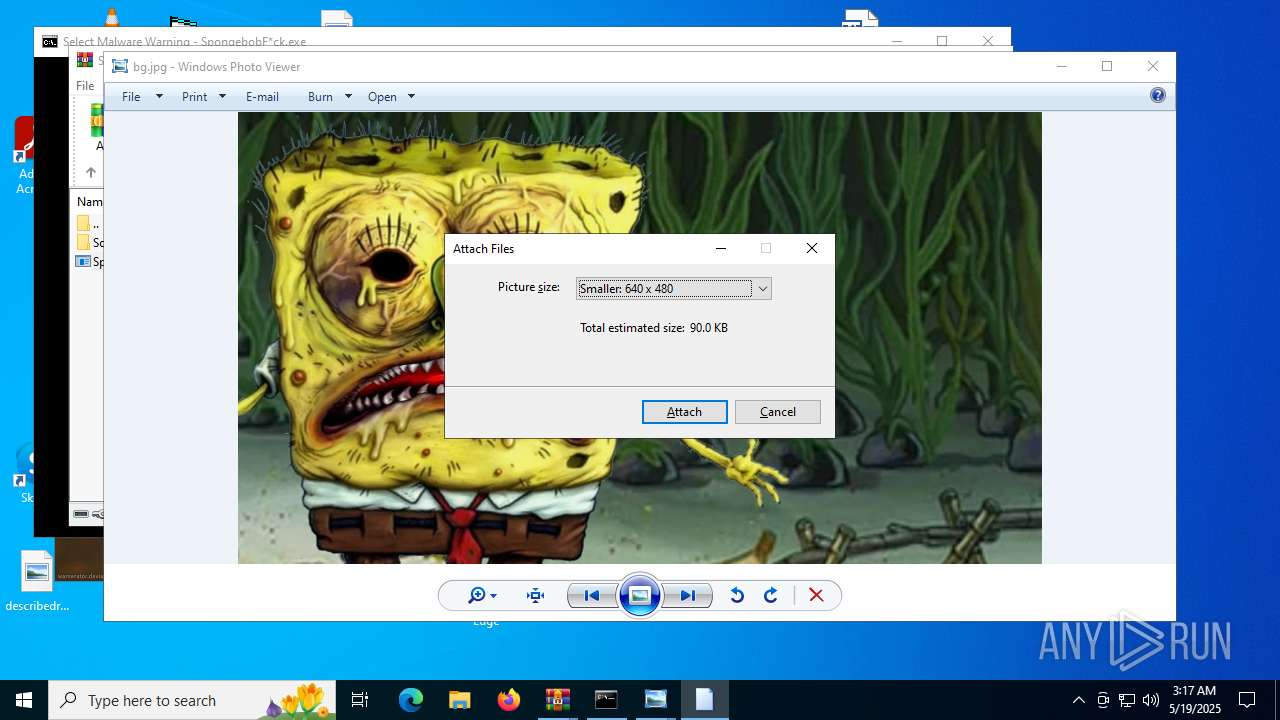Delete photo with red X
Screen dimensions: 1280x720
pyautogui.click(x=816, y=596)
